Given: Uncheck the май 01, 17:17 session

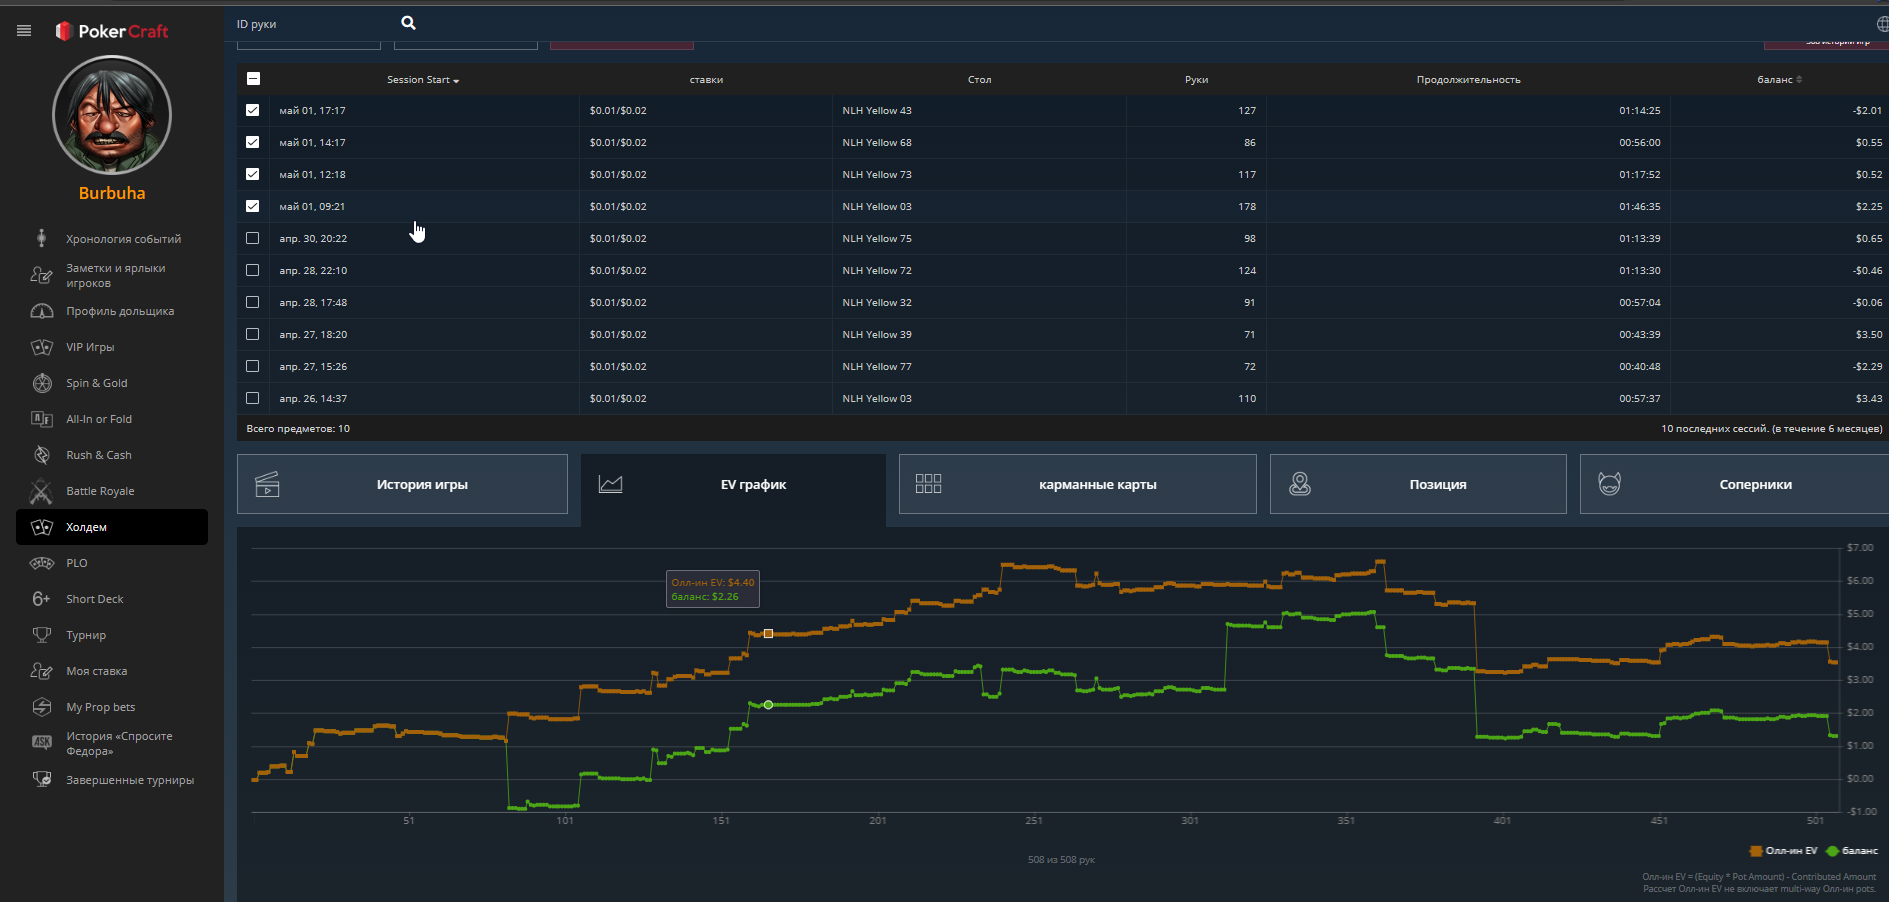Looking at the screenshot, I should [x=253, y=110].
